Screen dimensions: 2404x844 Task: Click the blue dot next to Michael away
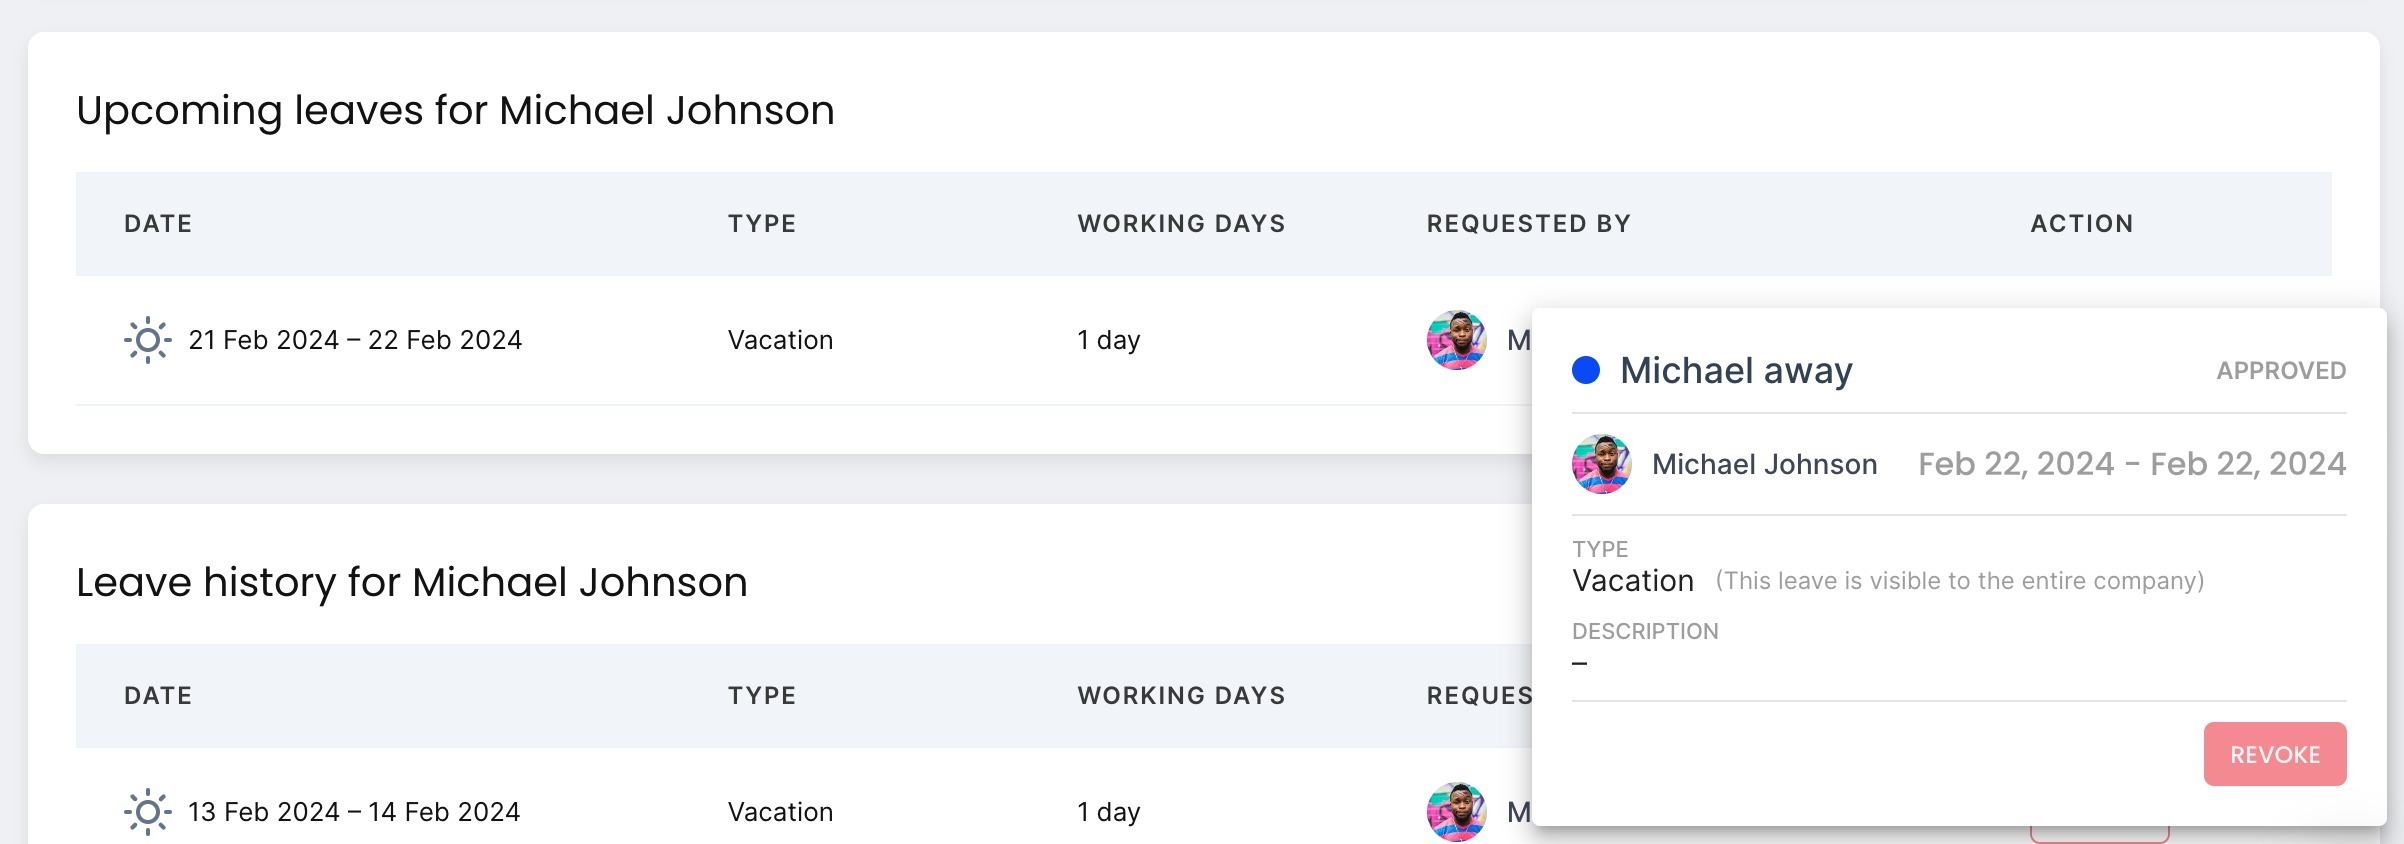[1586, 370]
